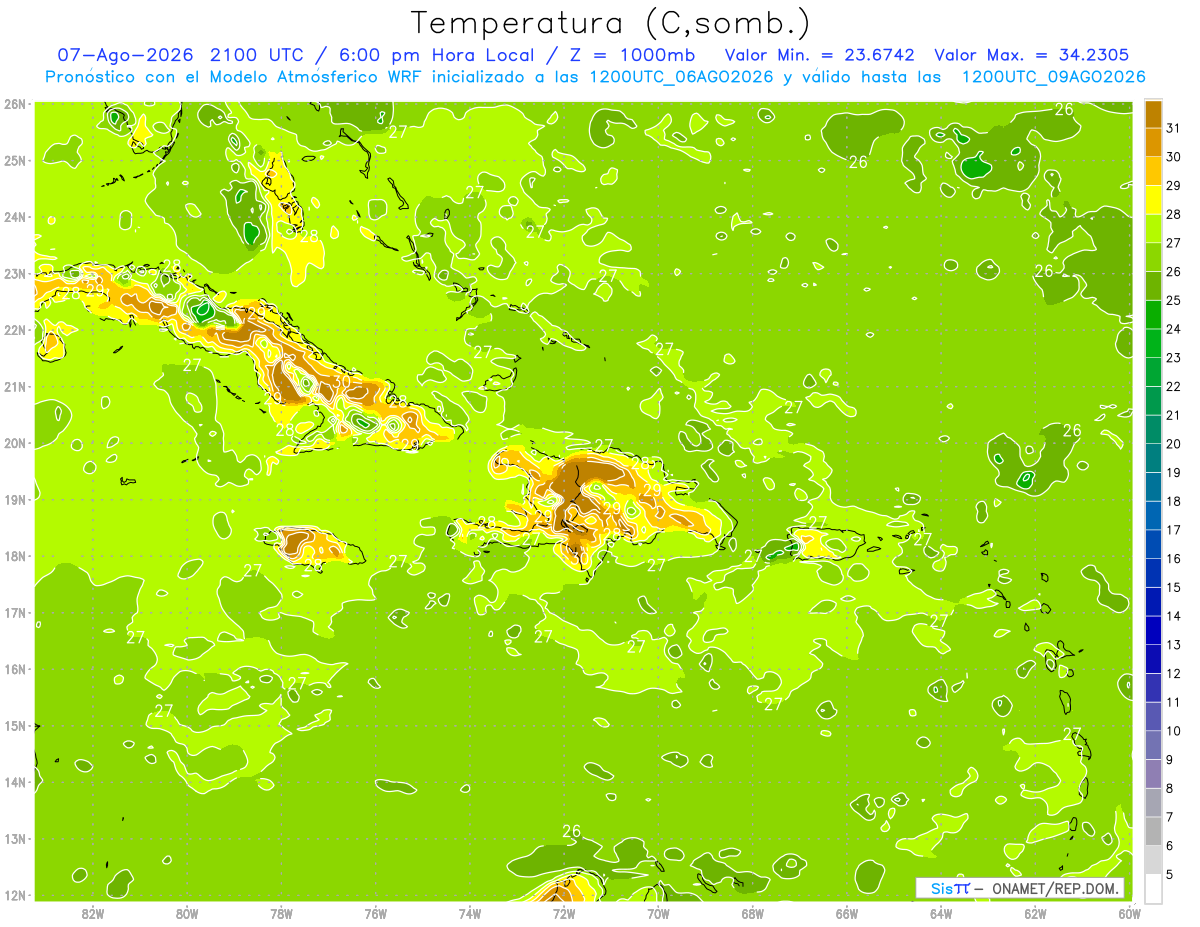Click the "21N" latitude axis label
Viewport: 1200px width, 927px height.
coord(15,387)
